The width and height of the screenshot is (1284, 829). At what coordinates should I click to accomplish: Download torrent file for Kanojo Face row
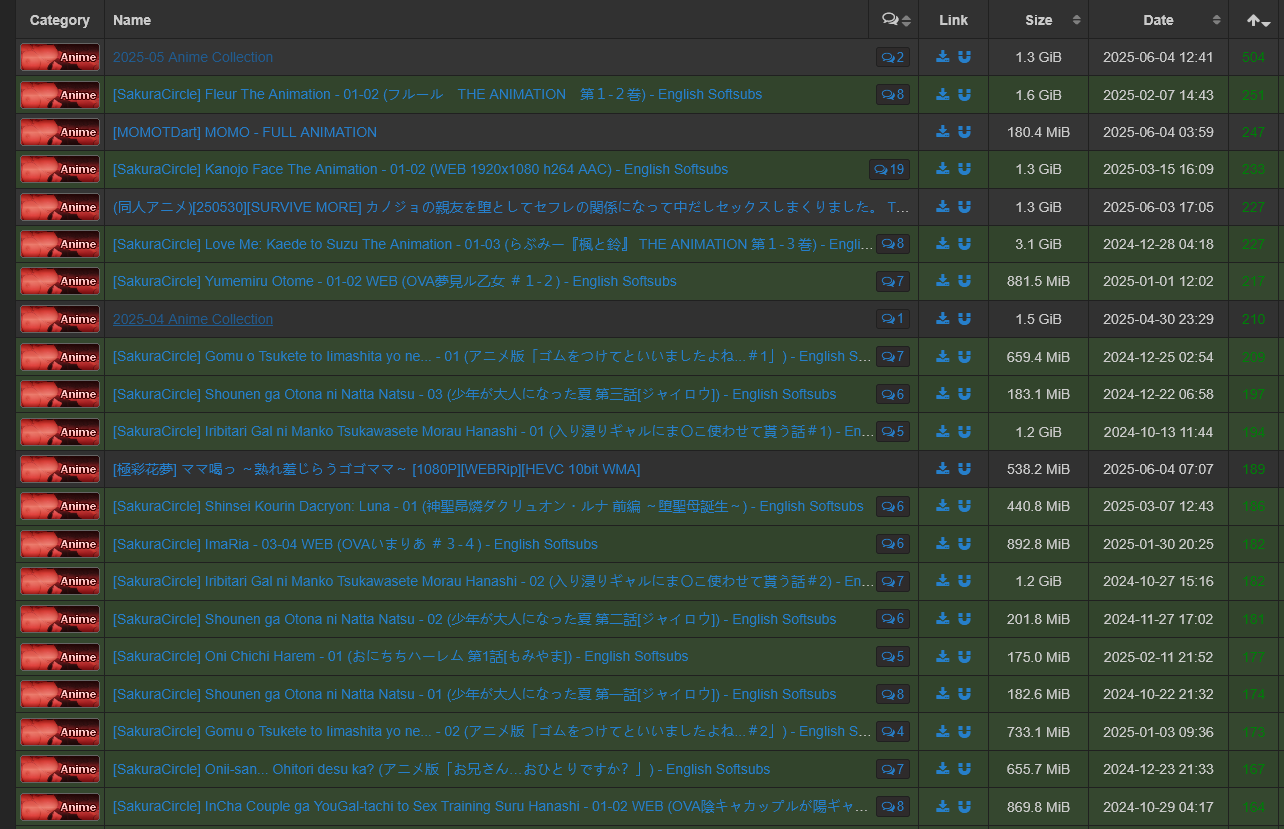coord(942,169)
